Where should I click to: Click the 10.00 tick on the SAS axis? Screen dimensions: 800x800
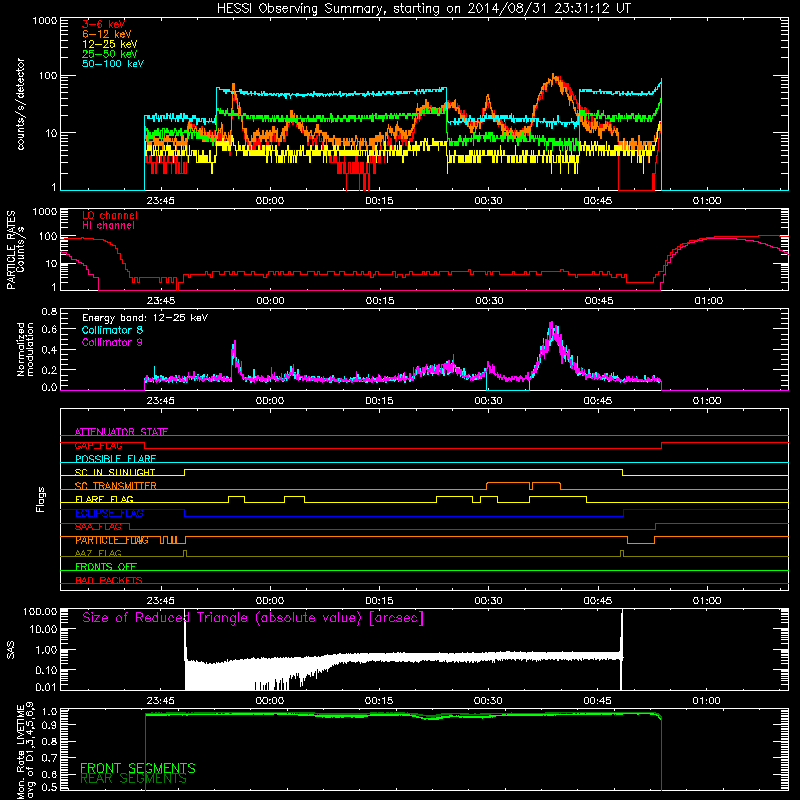coord(43,630)
